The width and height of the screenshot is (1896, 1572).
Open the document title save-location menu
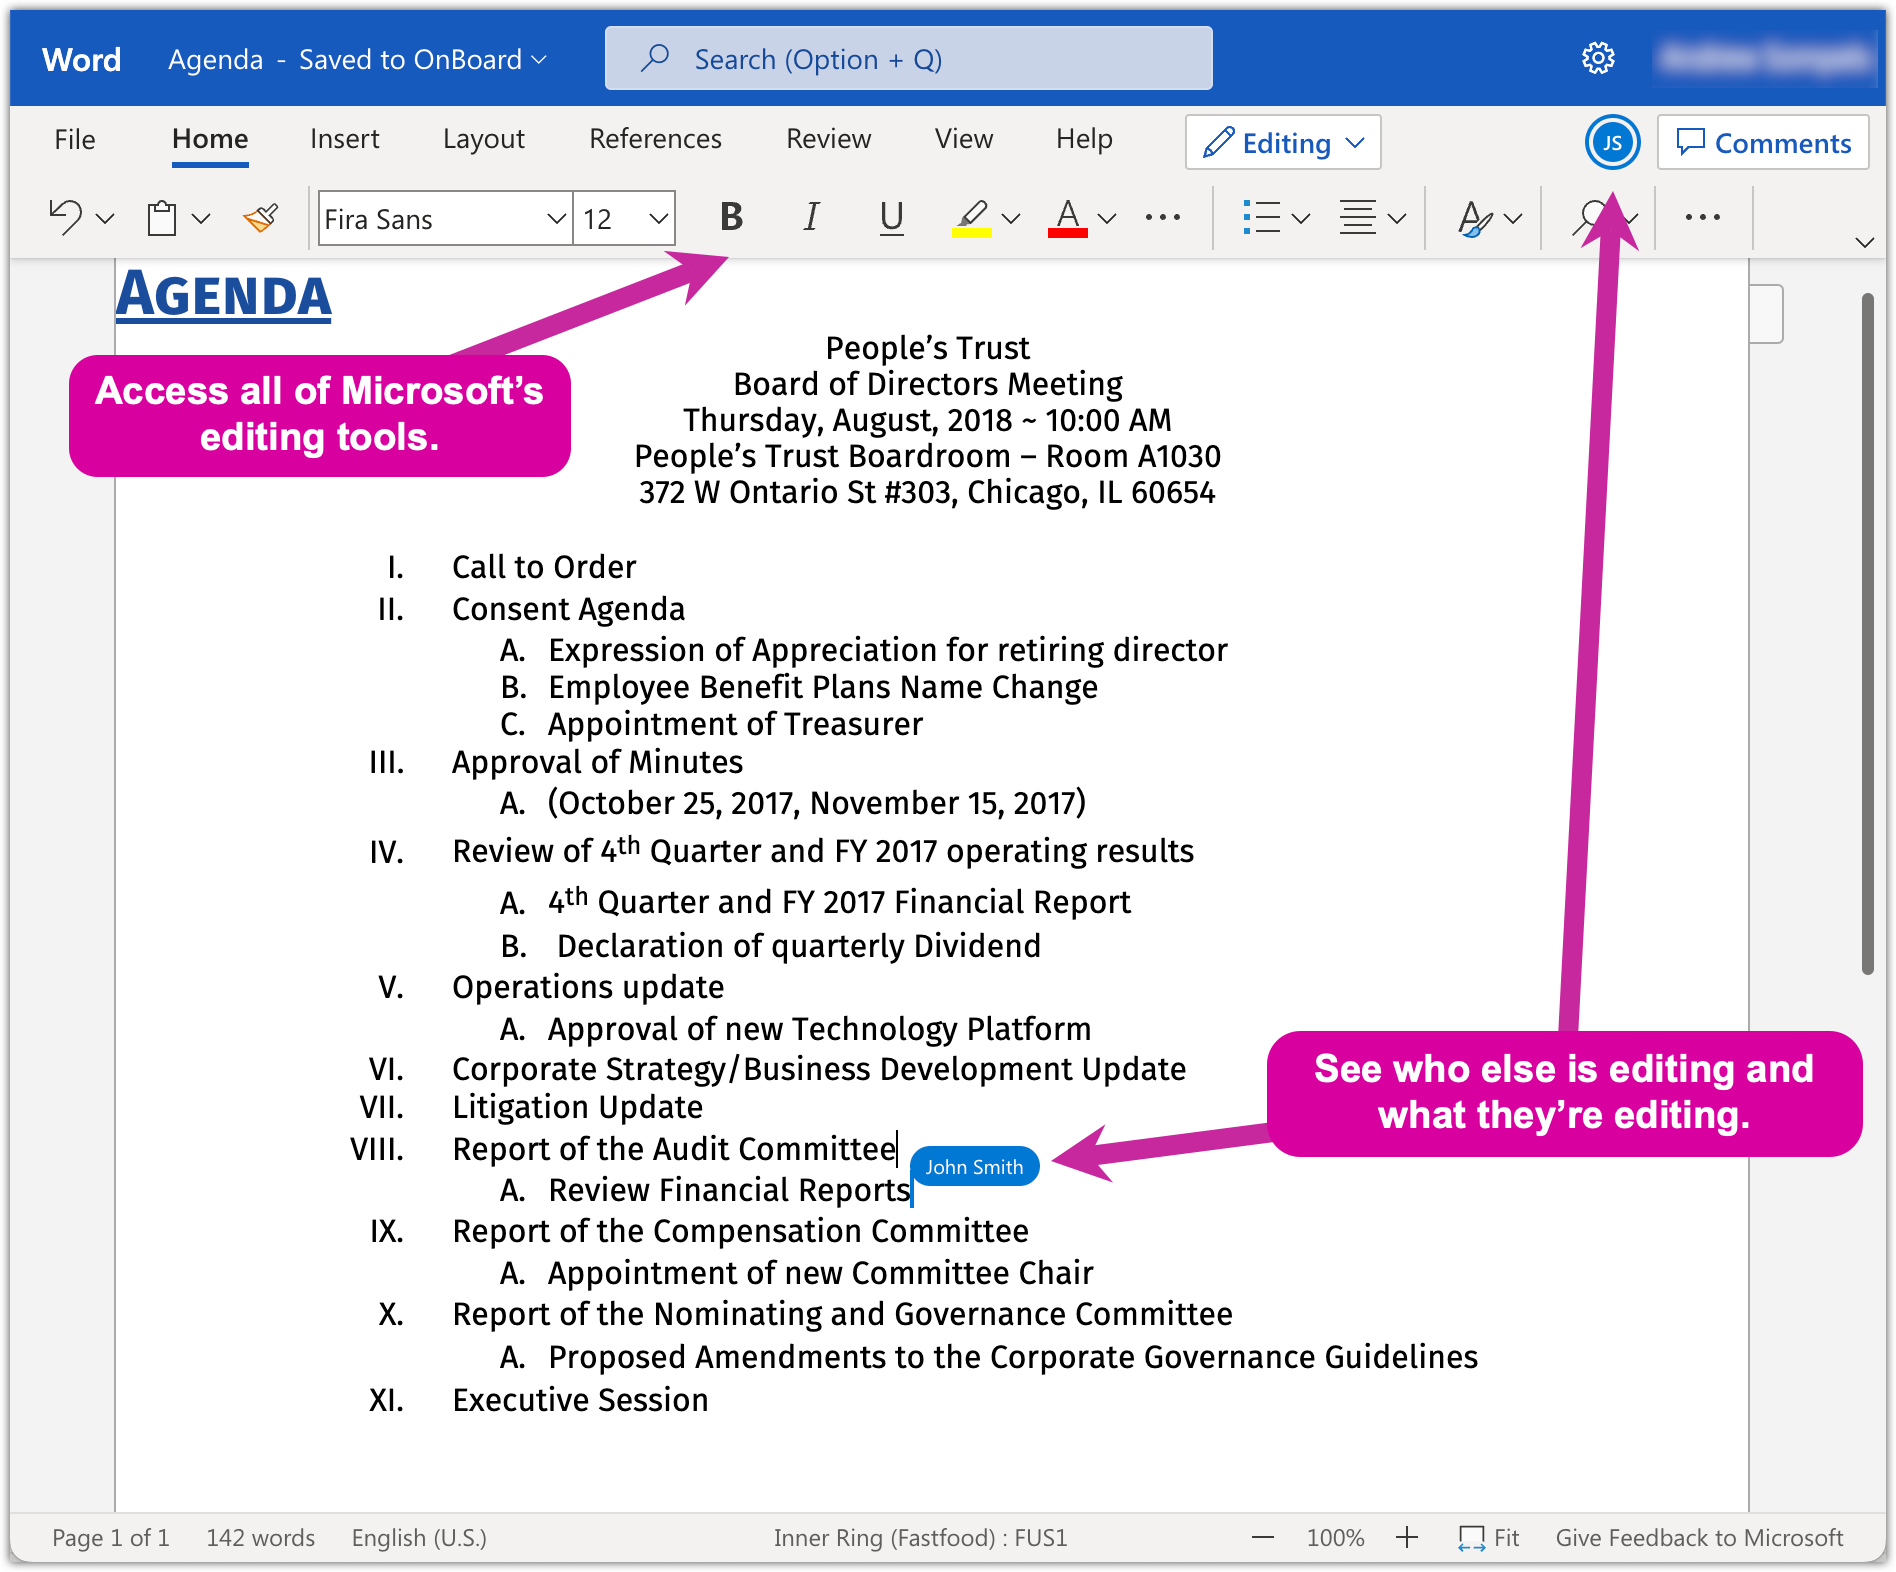357,60
